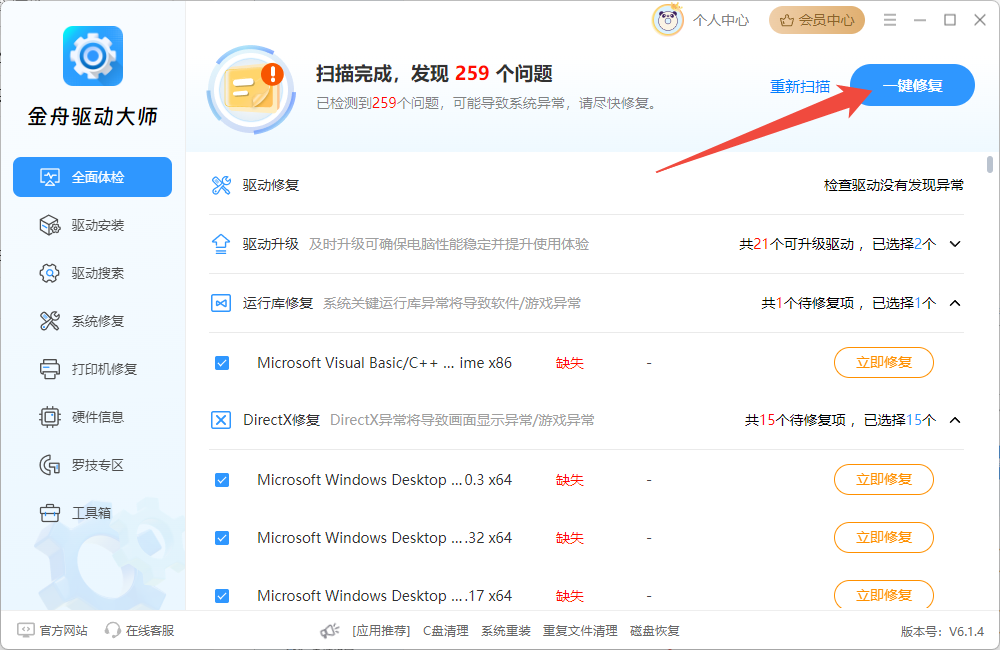Open the 工具箱 toolbox

click(x=92, y=513)
